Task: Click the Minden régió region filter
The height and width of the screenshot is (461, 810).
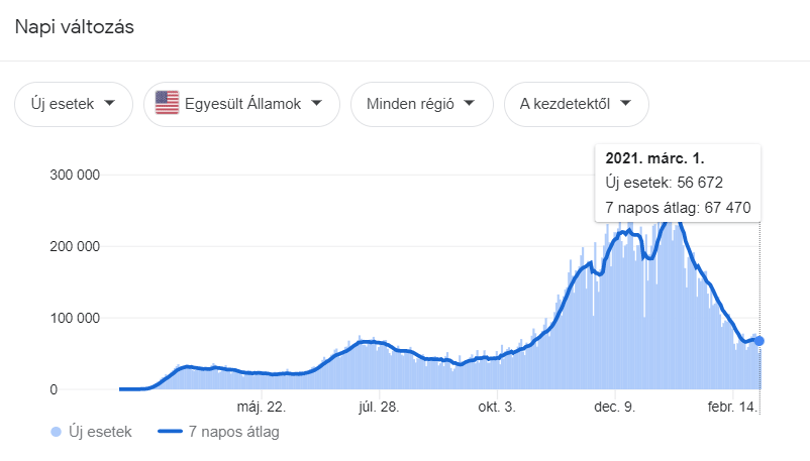Action: pyautogui.click(x=422, y=104)
